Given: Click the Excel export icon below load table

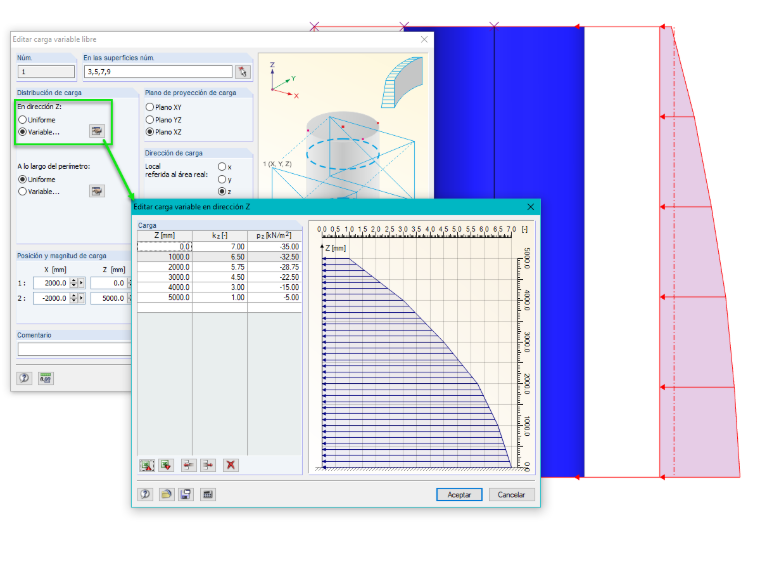Looking at the screenshot, I should 146,465.
